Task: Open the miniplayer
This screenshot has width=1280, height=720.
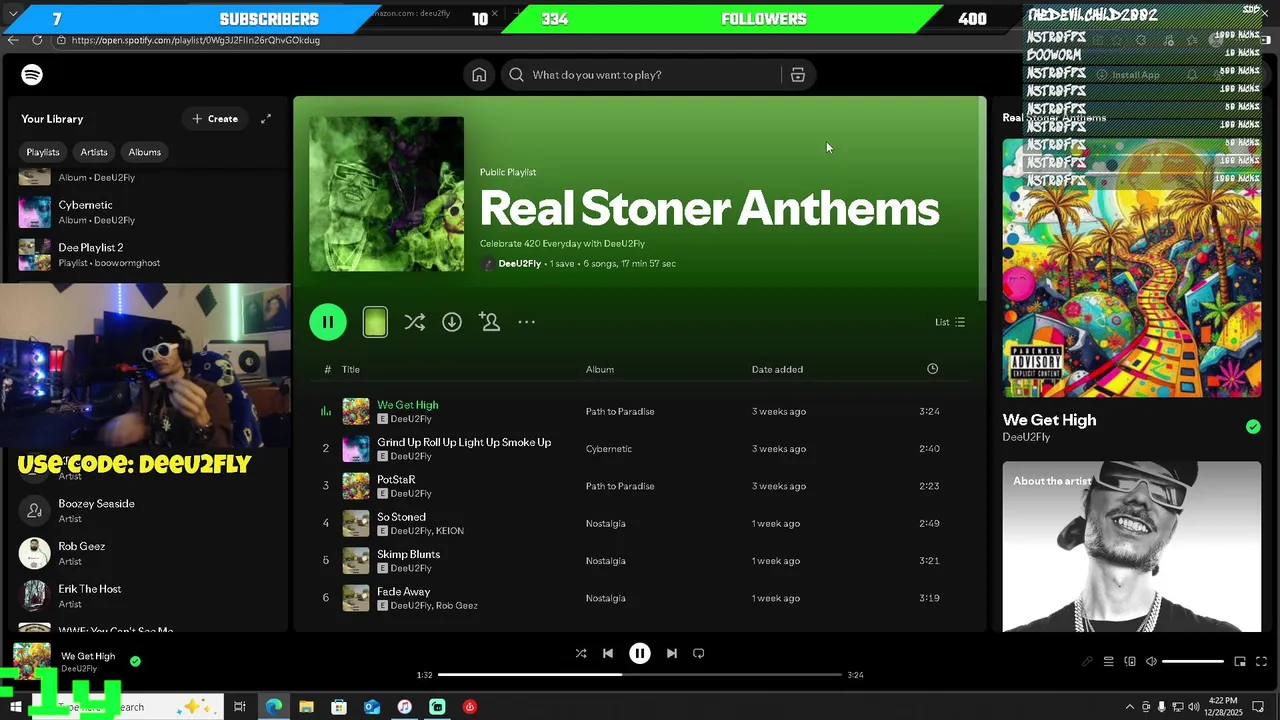Action: click(x=1240, y=661)
